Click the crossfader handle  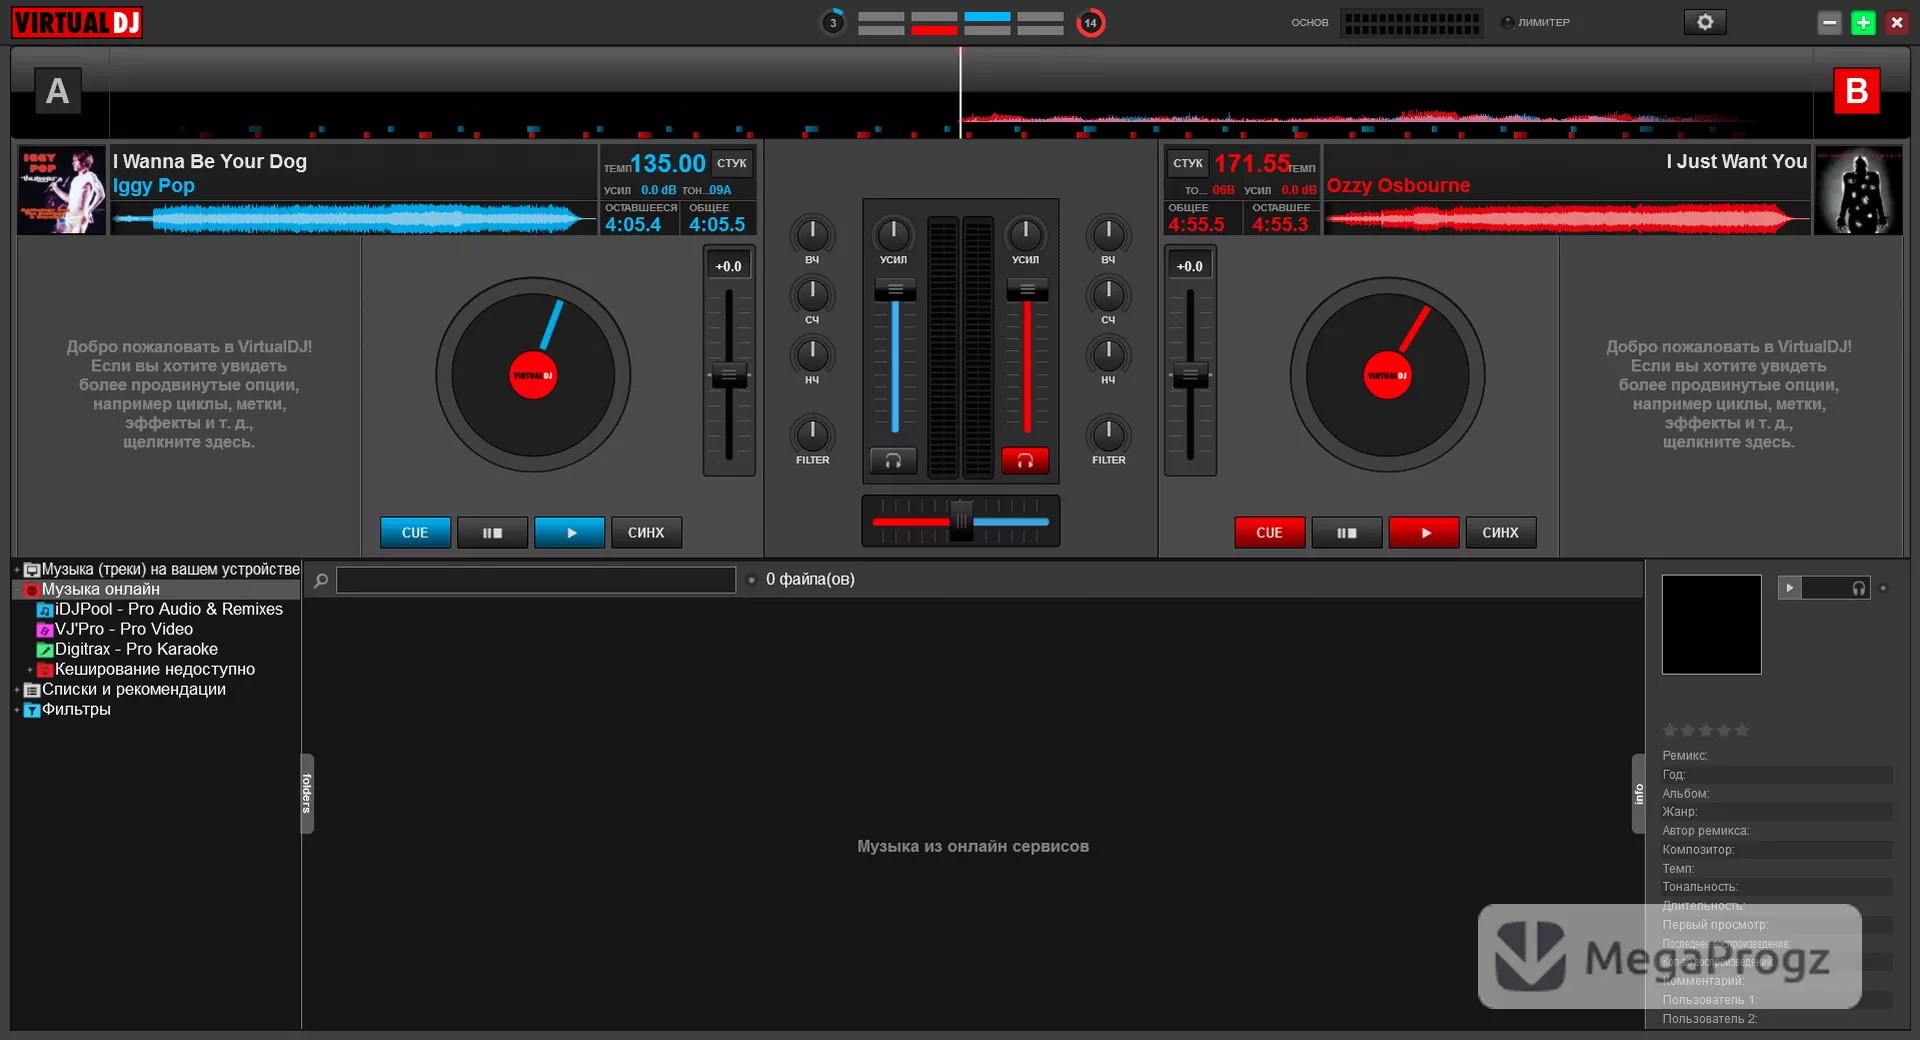[x=961, y=521]
